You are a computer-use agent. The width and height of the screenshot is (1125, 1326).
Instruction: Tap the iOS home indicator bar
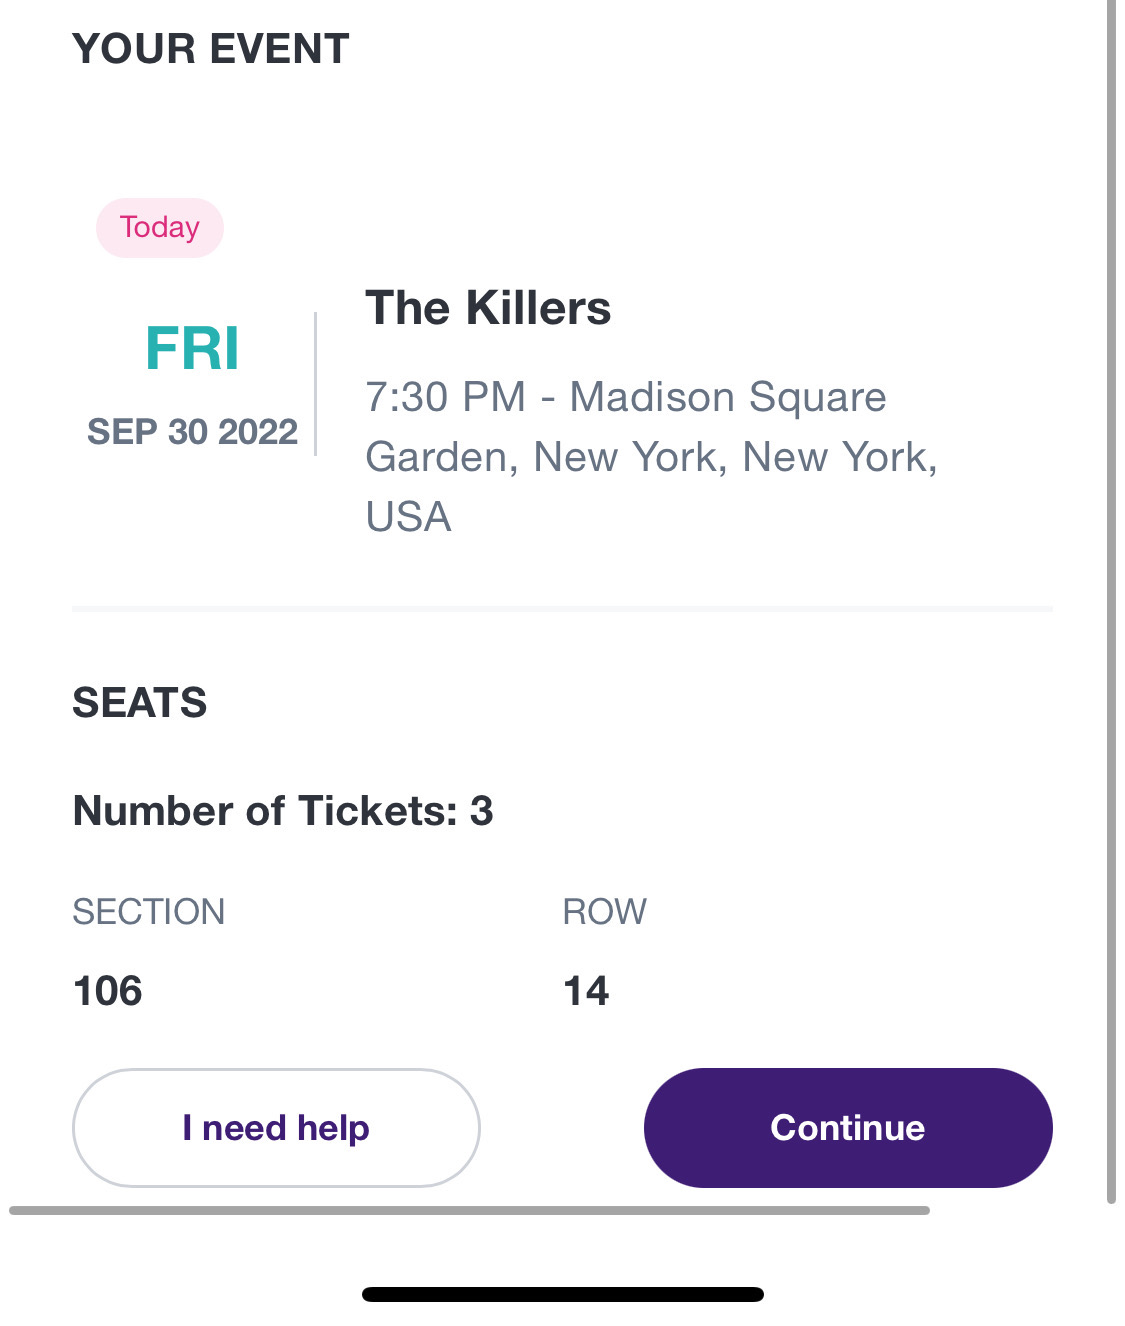(563, 1294)
